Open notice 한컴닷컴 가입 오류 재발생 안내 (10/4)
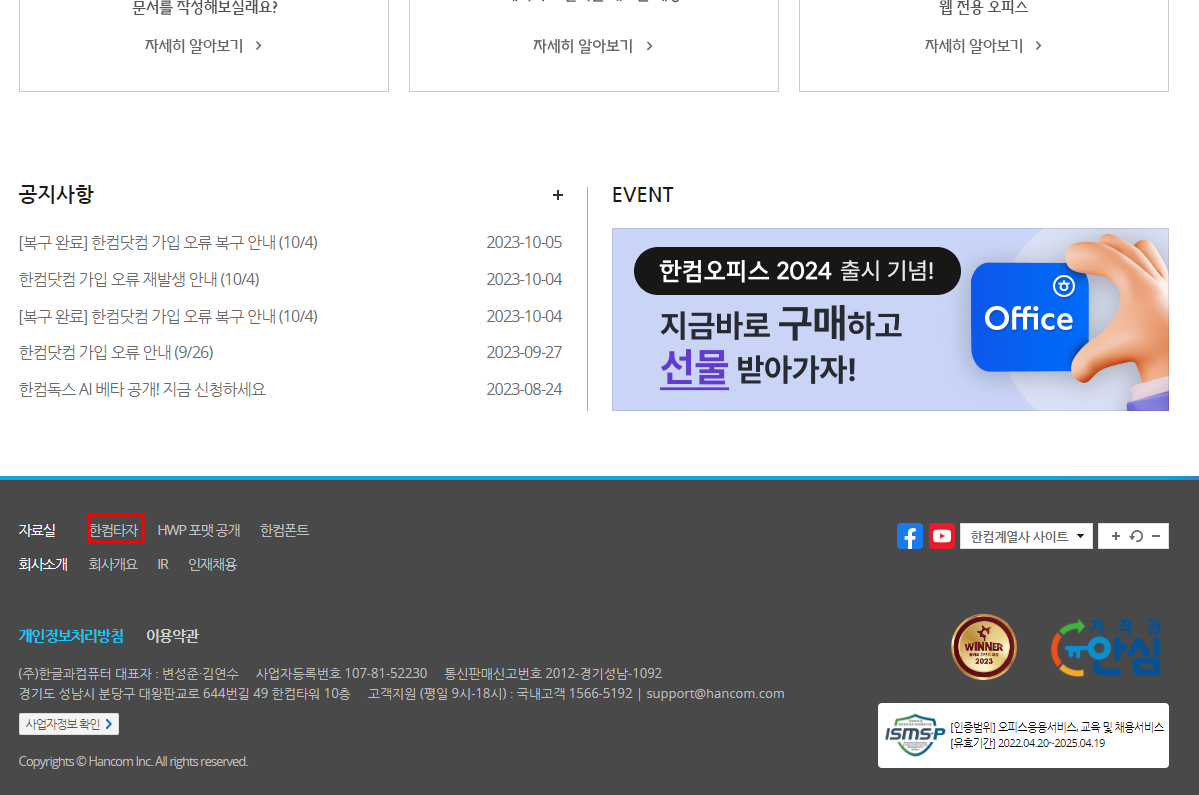1199x795 pixels. click(x=139, y=279)
